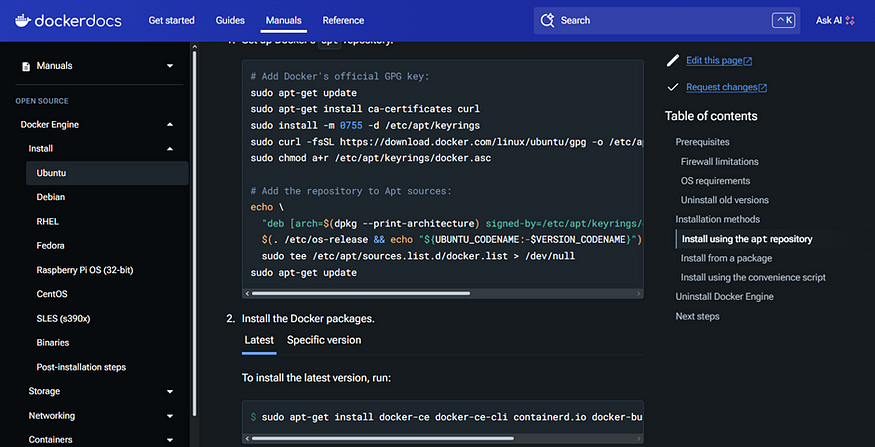
Task: Switch to the Specific version tab
Action: point(324,340)
